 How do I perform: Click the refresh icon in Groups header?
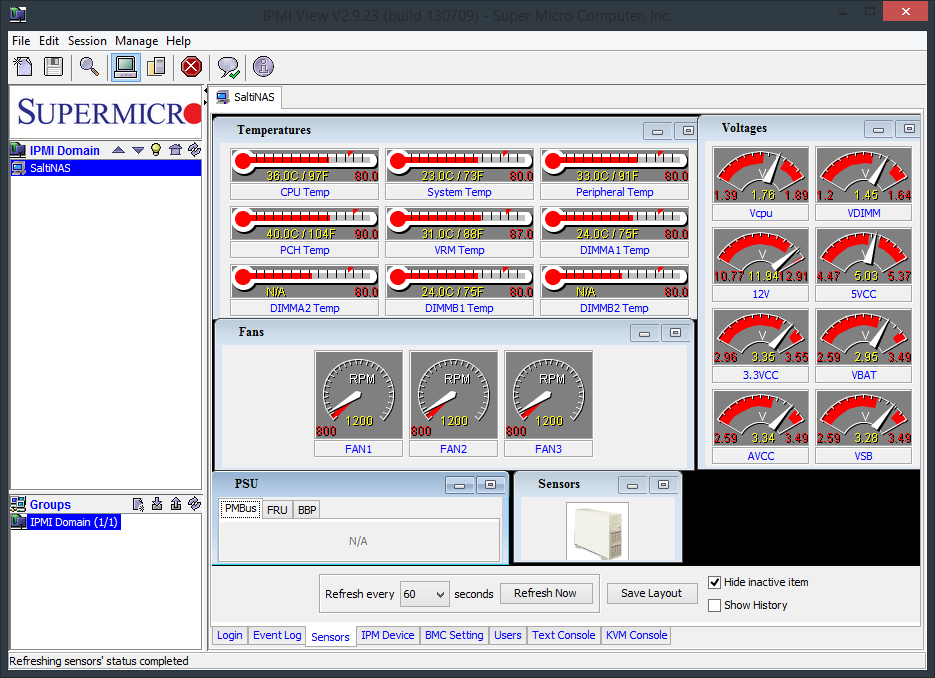coord(194,504)
